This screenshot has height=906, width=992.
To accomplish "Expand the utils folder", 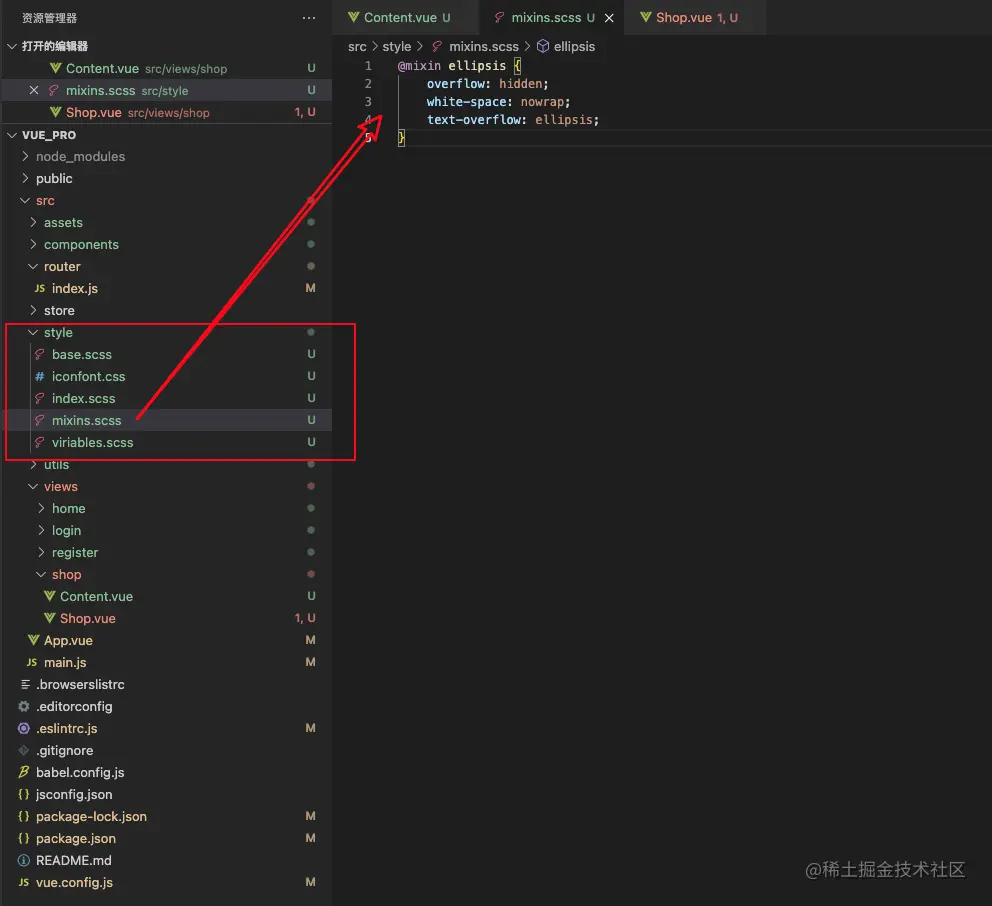I will pos(34,464).
